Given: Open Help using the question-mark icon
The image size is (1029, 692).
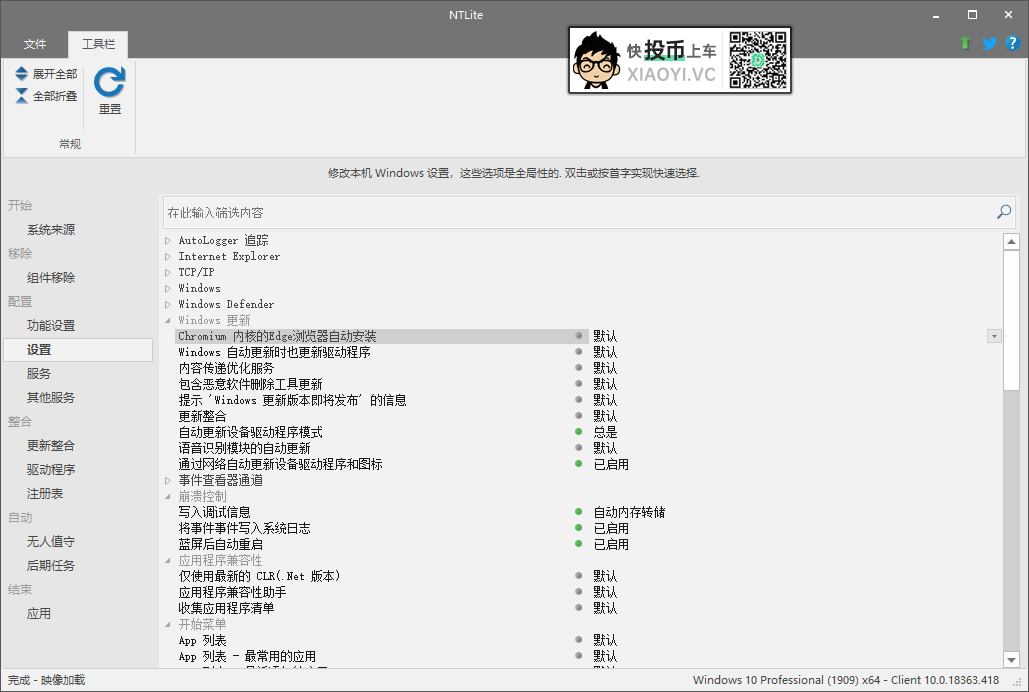Looking at the screenshot, I should click(1012, 43).
